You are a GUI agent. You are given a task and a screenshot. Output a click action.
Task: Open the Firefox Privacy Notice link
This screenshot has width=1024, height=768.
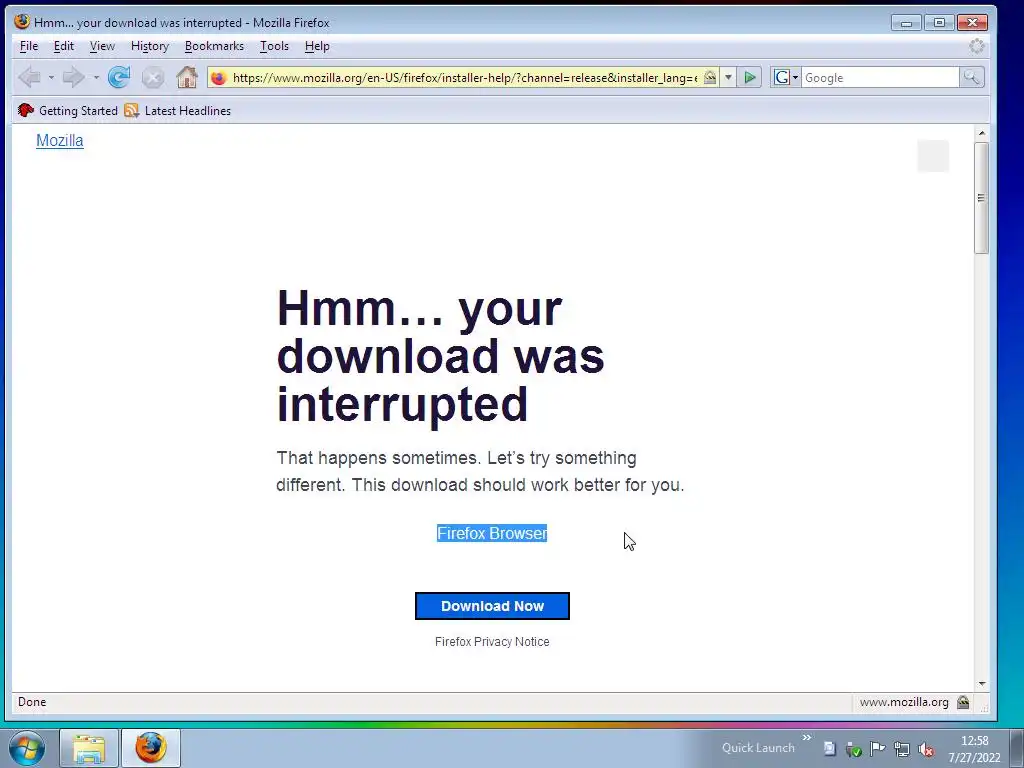click(492, 642)
